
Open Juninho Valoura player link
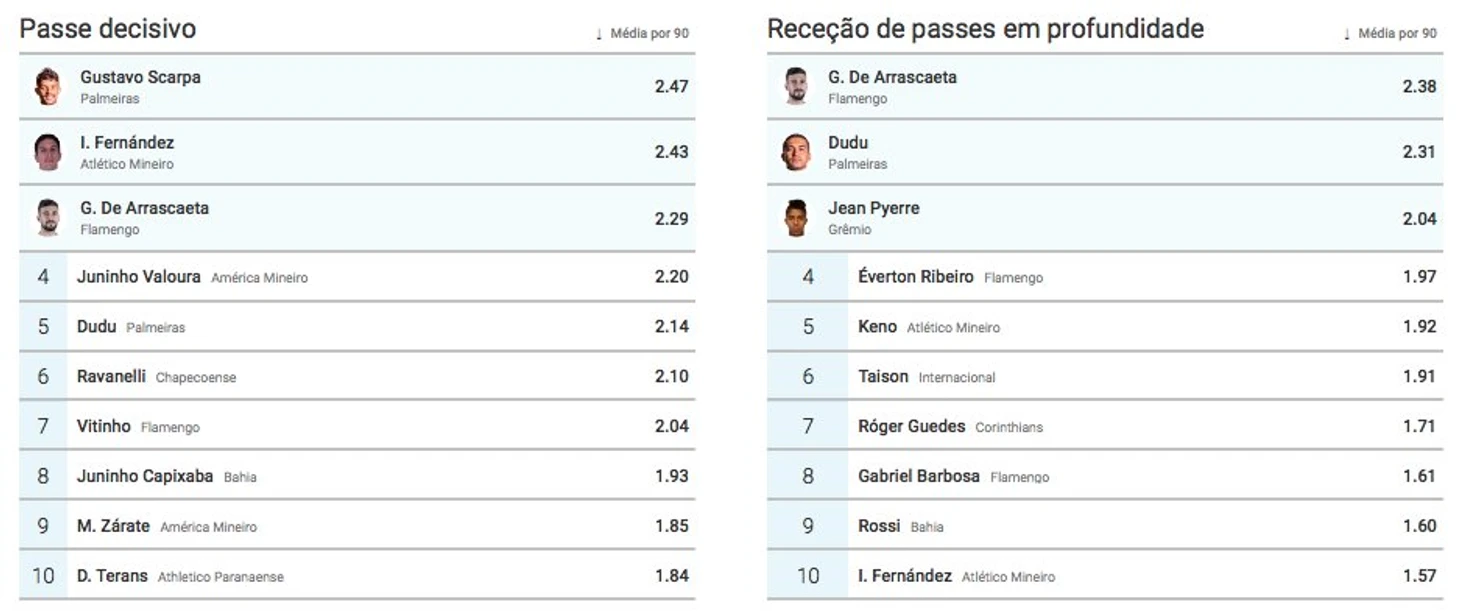click(138, 276)
